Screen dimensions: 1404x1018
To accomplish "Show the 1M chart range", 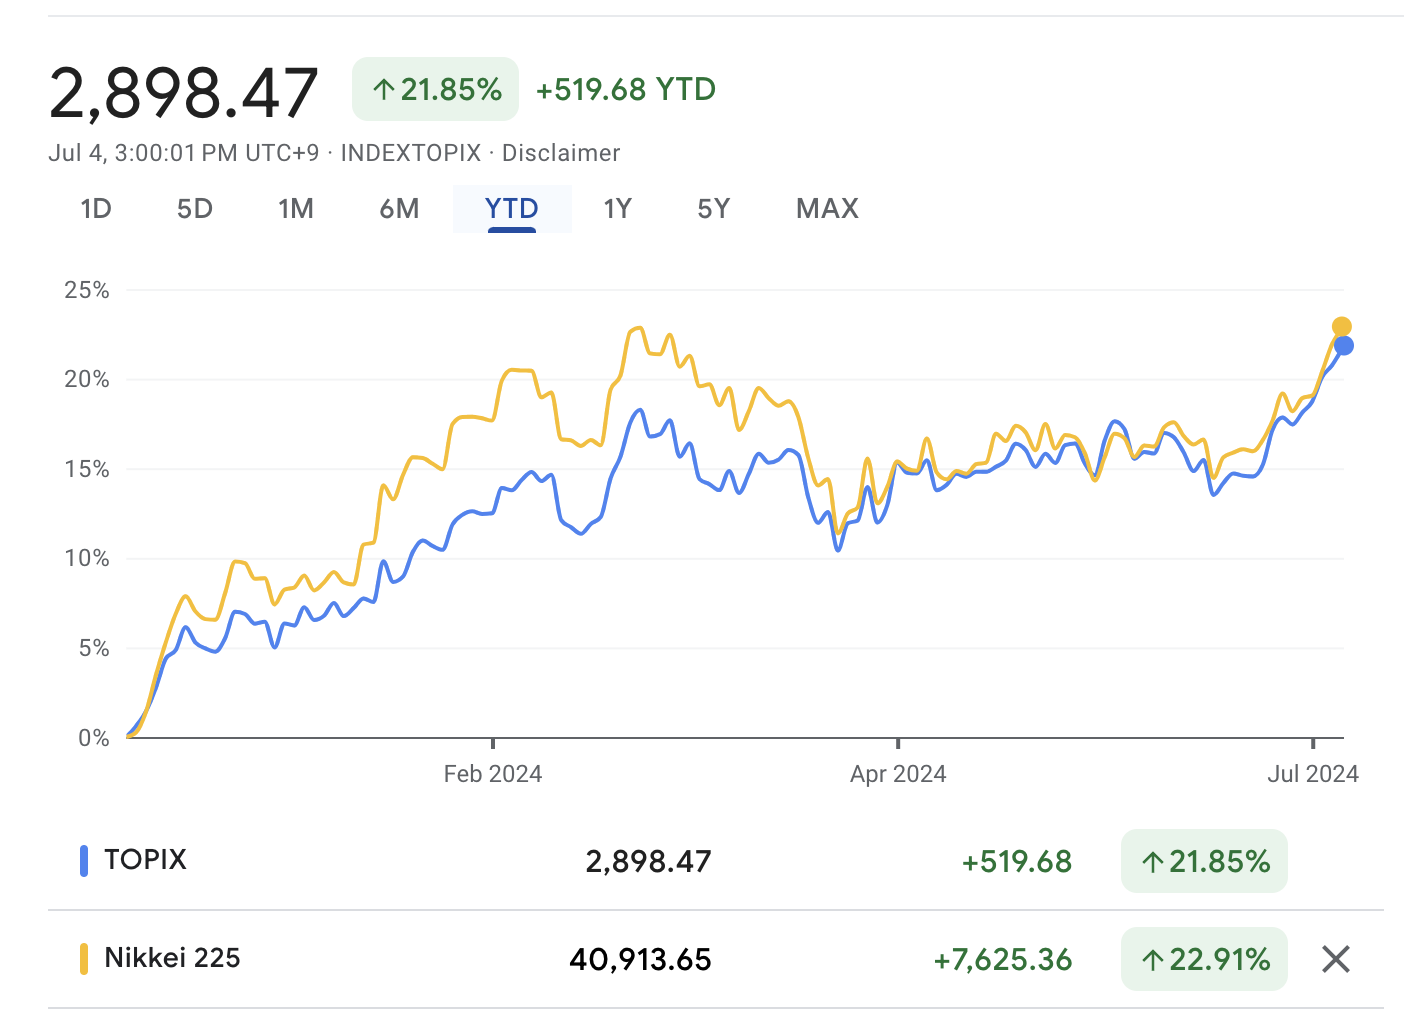I will click(296, 209).
